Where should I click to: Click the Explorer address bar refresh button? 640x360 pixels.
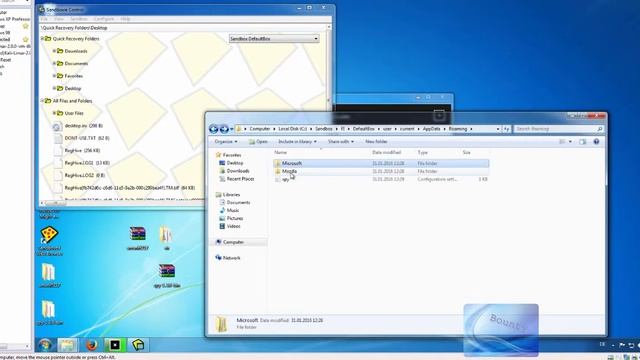click(506, 129)
